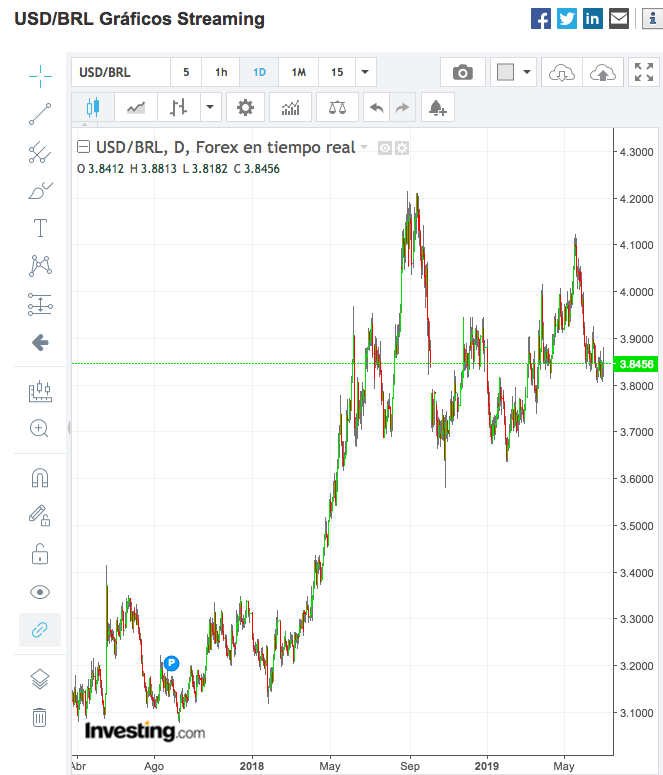
Task: Toggle hide all drawings eye icon
Action: pos(40,592)
